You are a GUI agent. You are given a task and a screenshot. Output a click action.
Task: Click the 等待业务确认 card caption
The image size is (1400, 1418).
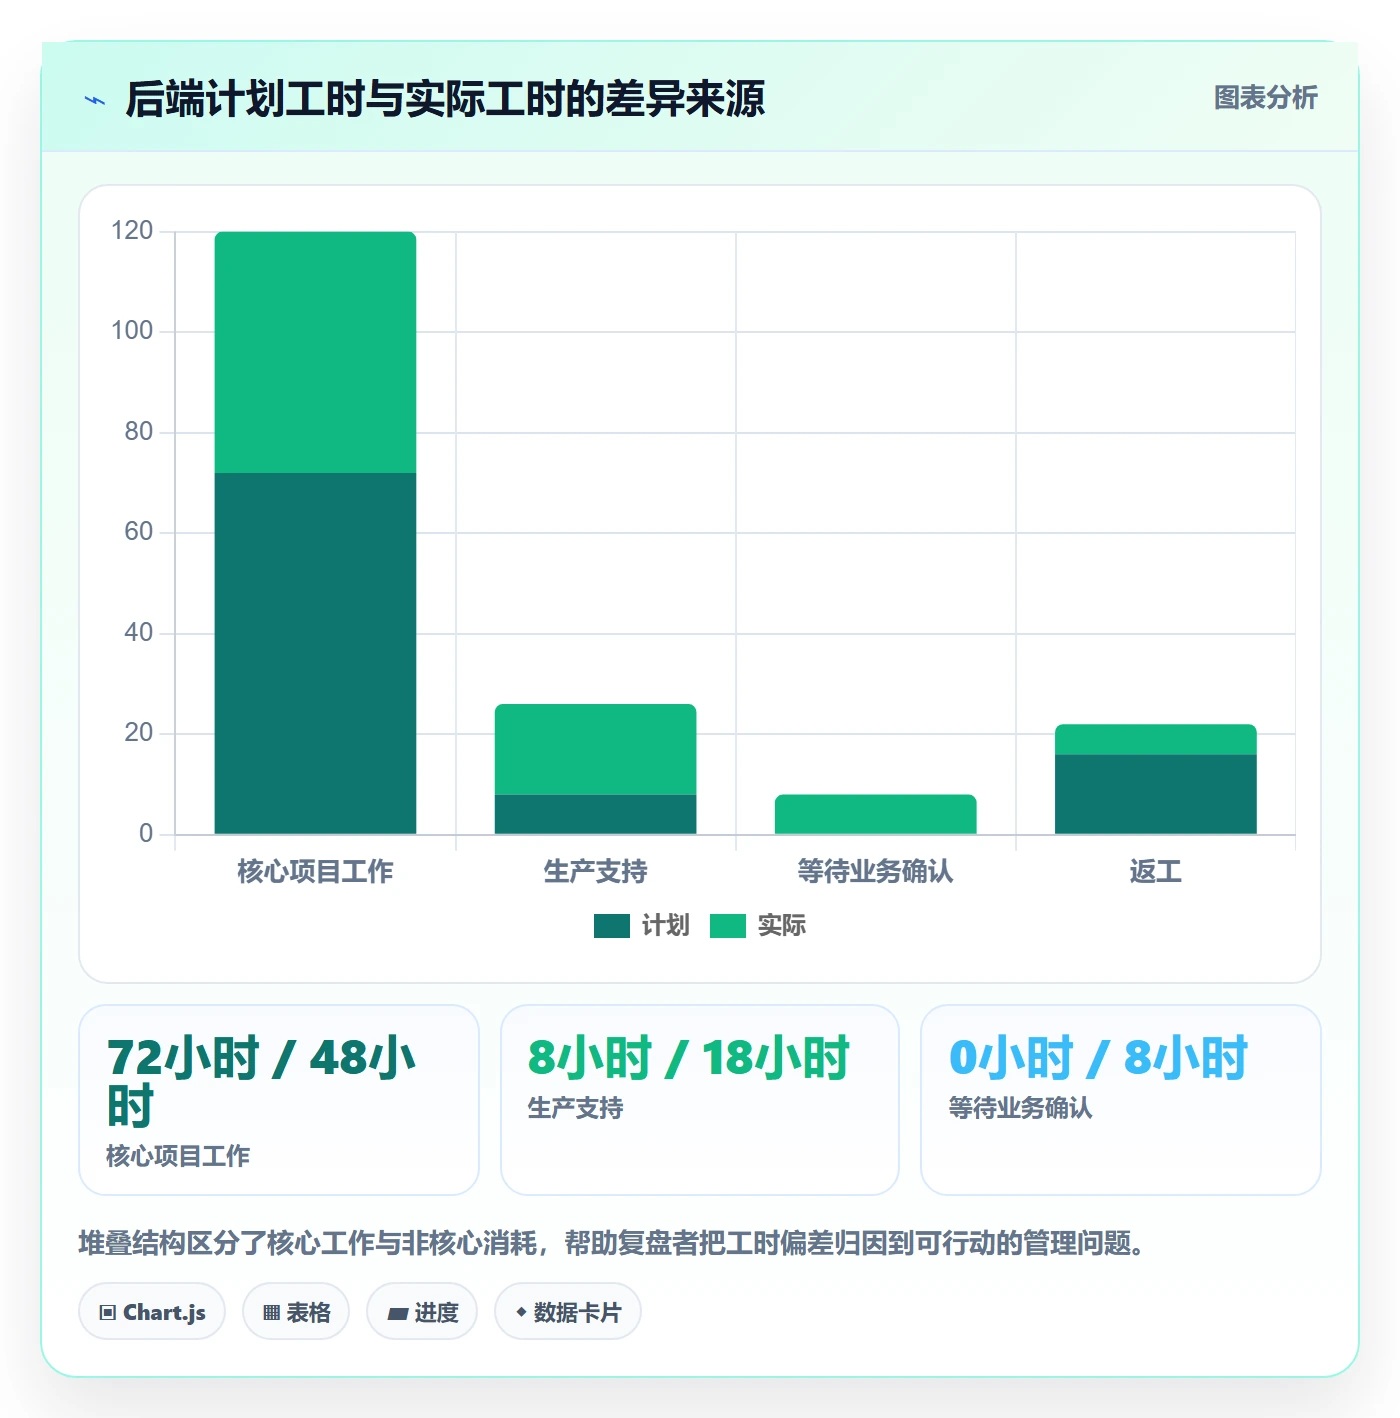tap(1020, 1108)
